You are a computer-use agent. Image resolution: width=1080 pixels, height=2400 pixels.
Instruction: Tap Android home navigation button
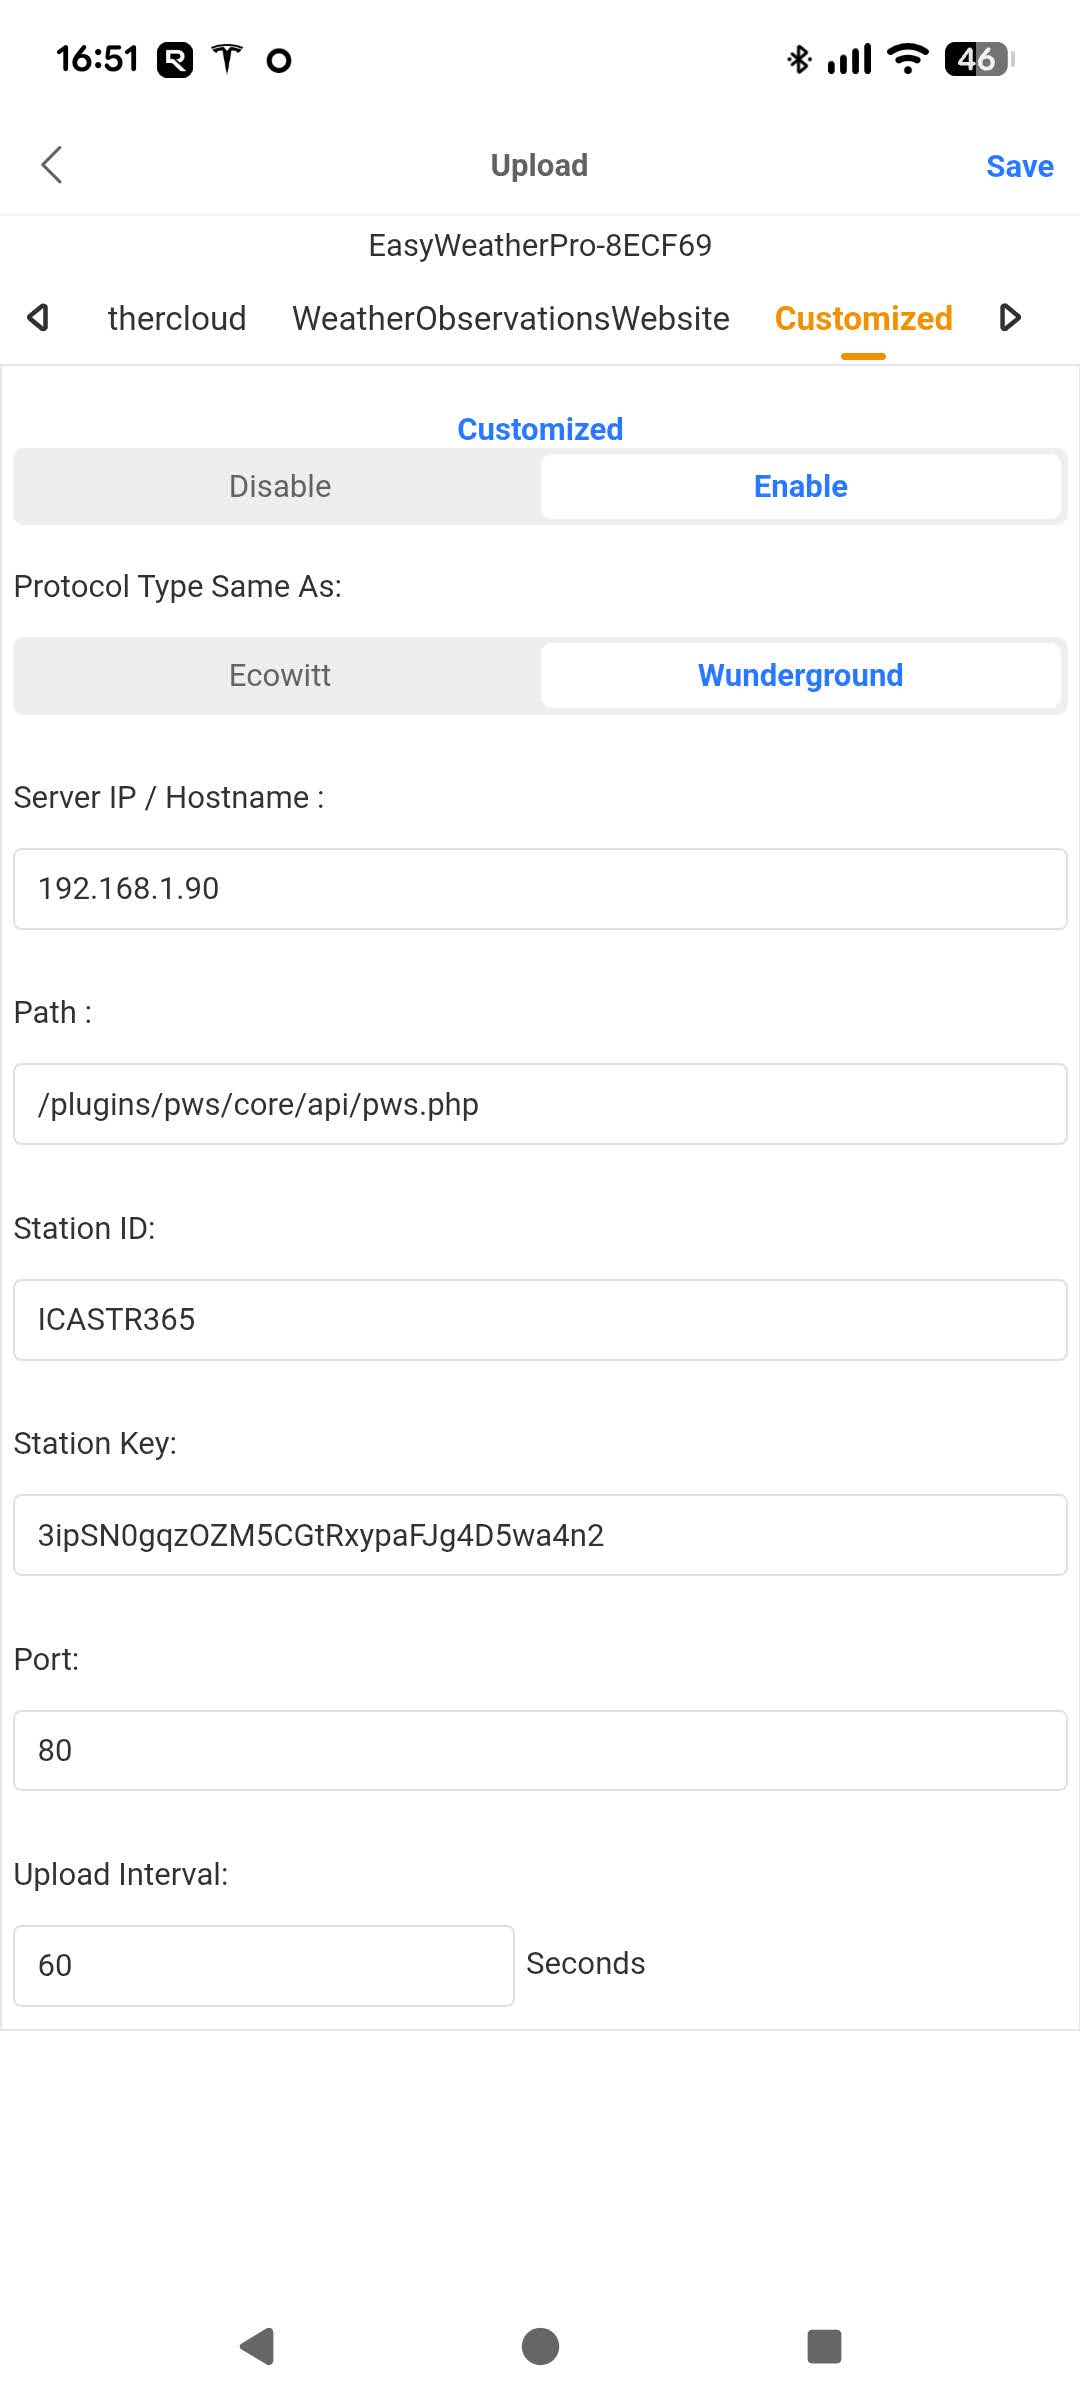(540, 2346)
